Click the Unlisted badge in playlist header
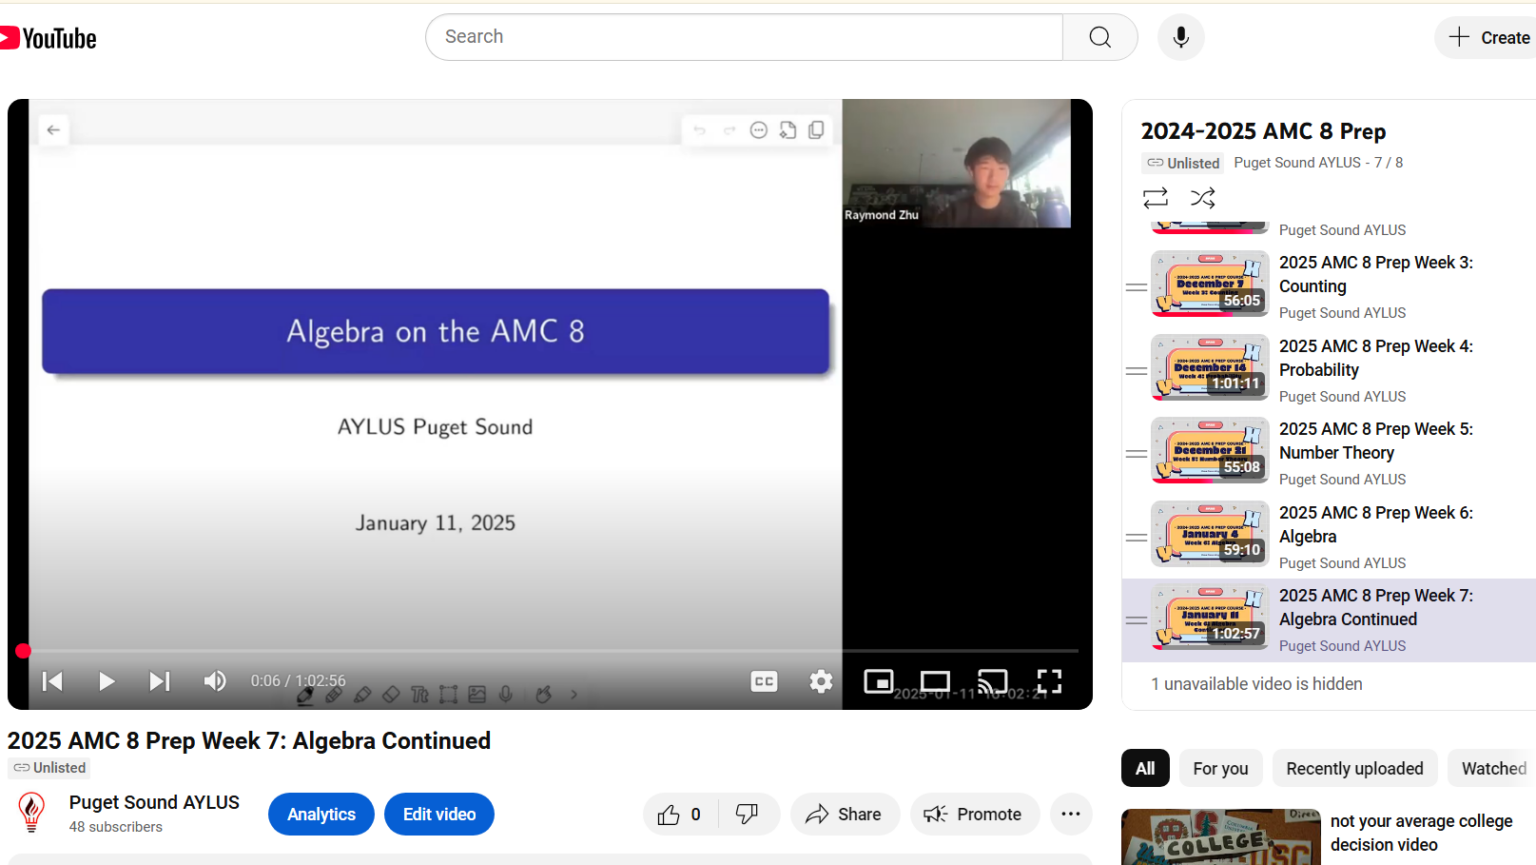 click(x=1183, y=163)
